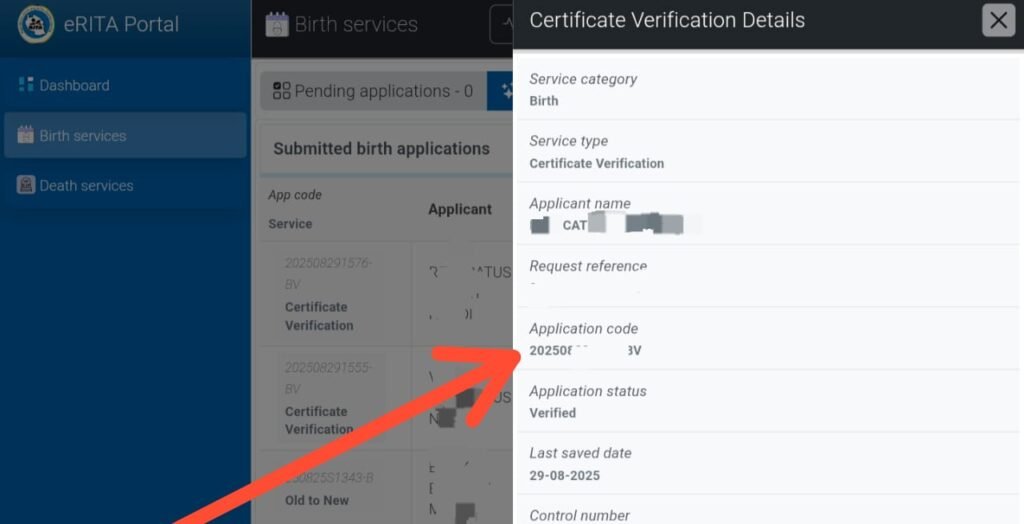Click the Old to New service entry
1024x524 pixels.
click(x=317, y=500)
